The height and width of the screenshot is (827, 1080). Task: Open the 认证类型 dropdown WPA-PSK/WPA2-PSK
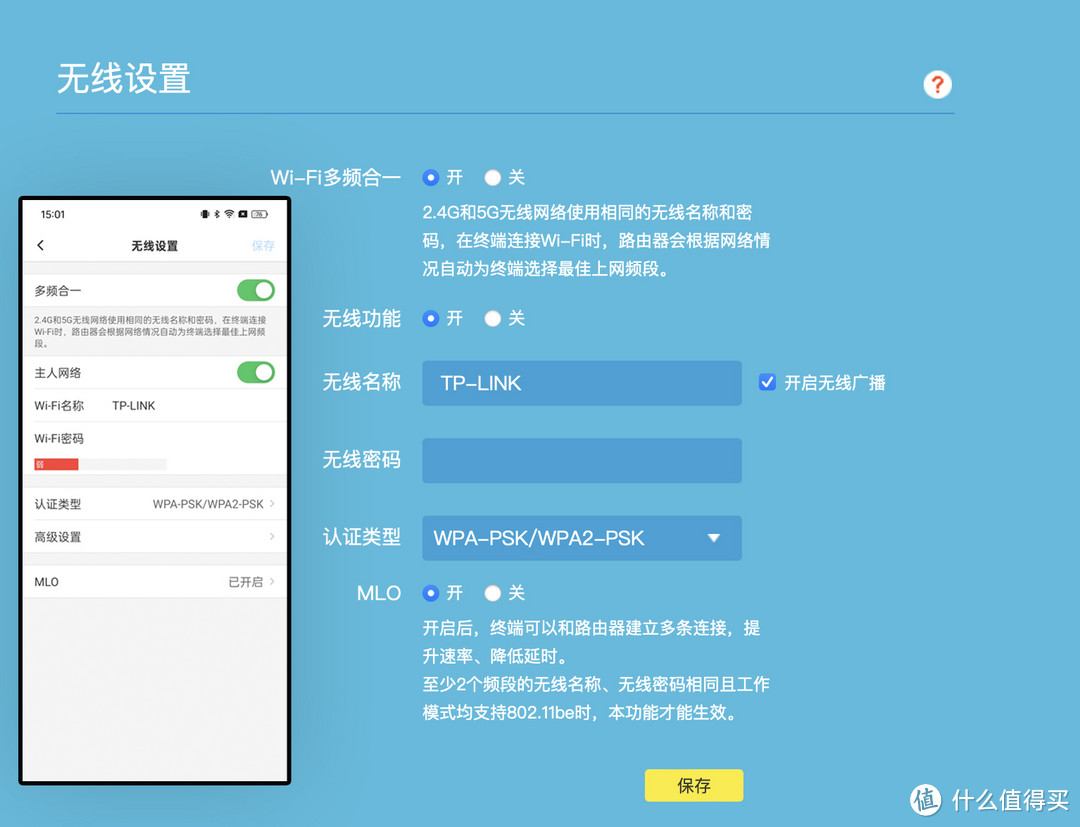click(582, 538)
